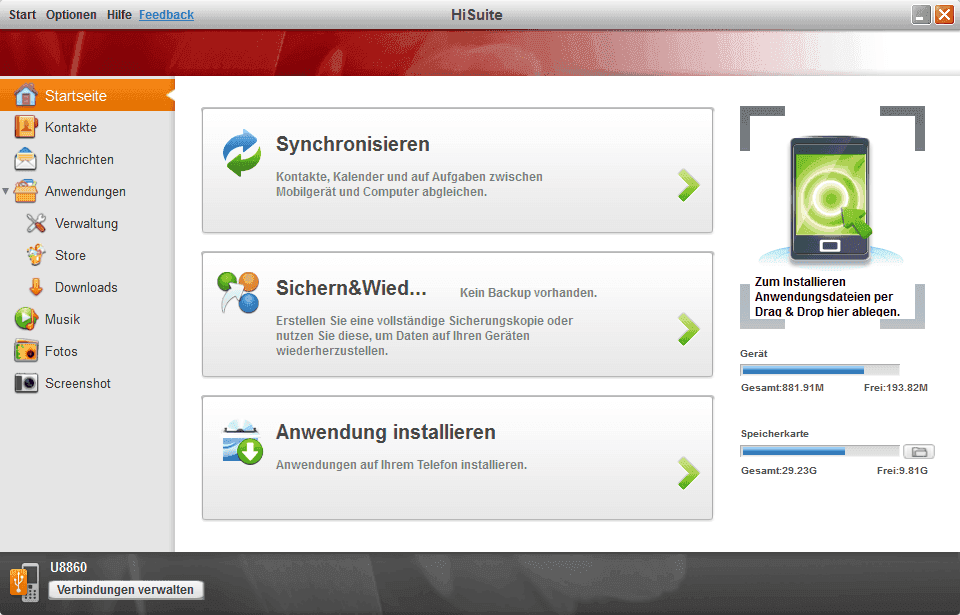Close the HiSuite window
This screenshot has height=615, width=960.
(944, 15)
